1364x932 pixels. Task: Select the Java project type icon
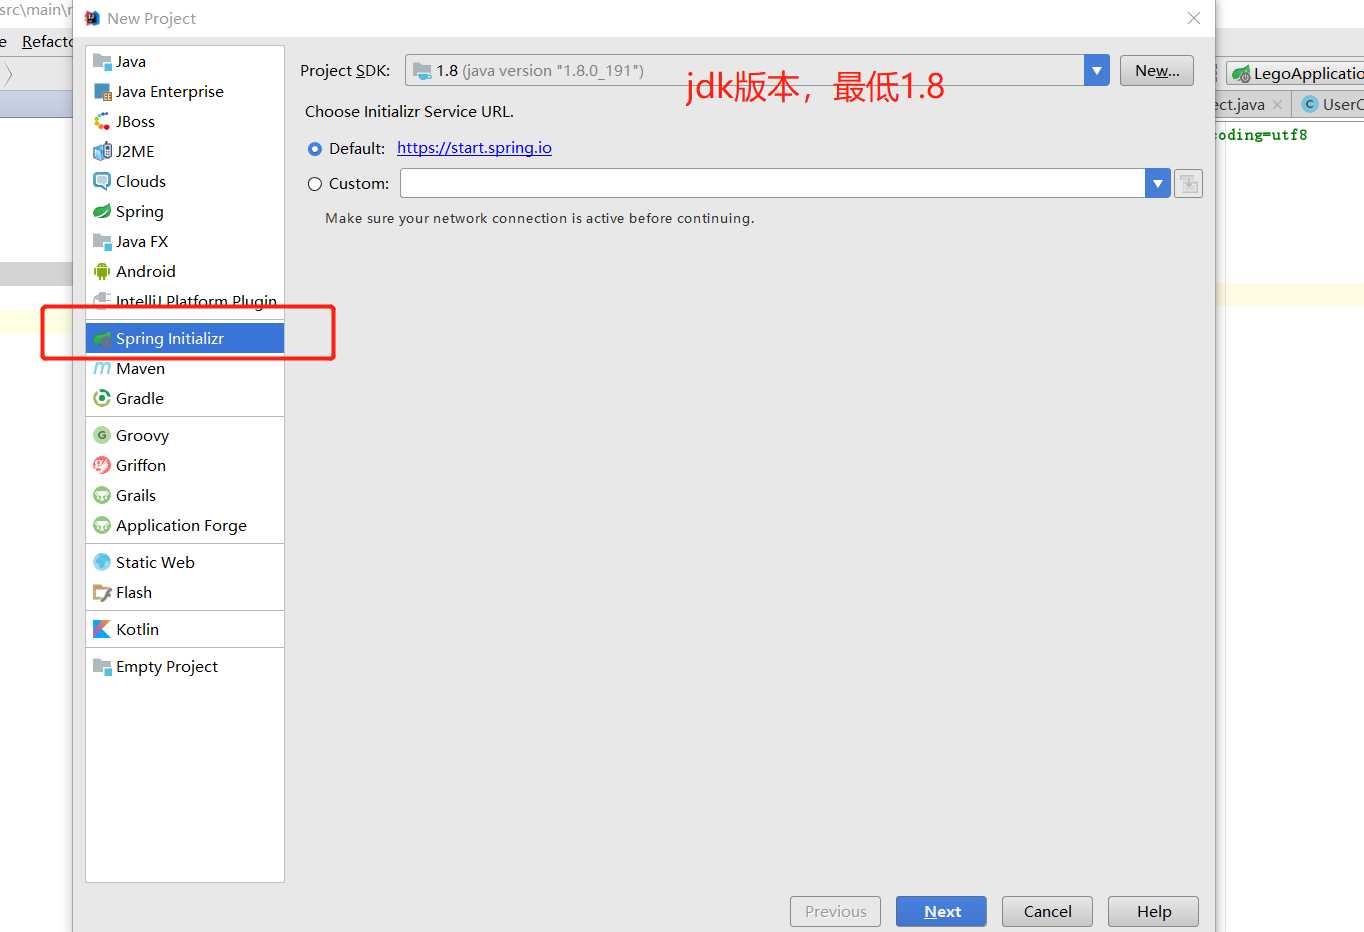click(x=102, y=62)
